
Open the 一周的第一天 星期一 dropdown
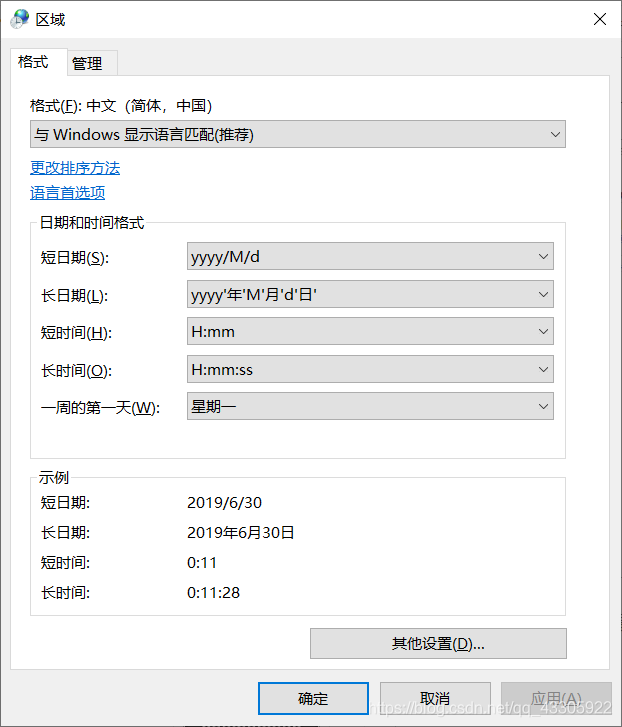(370, 407)
